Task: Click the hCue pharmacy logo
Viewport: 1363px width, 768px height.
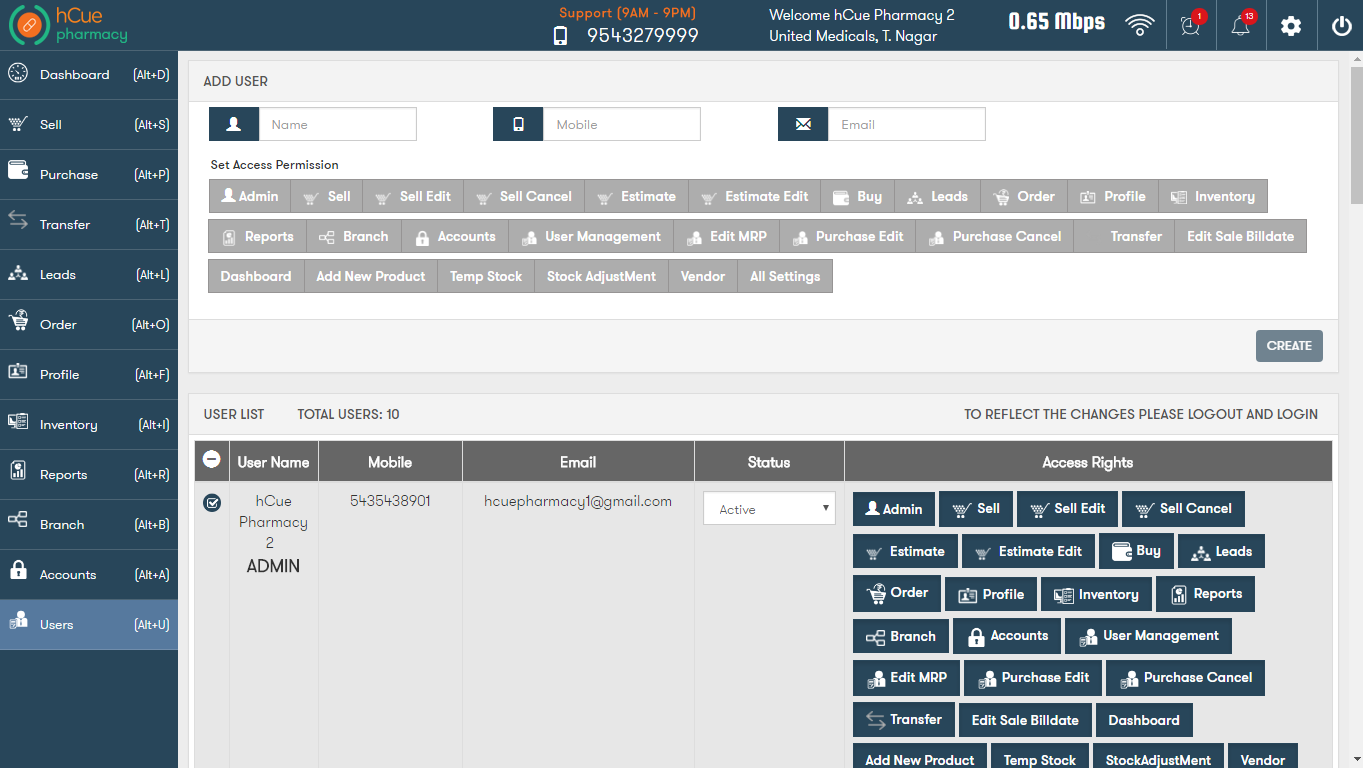Action: click(69, 25)
